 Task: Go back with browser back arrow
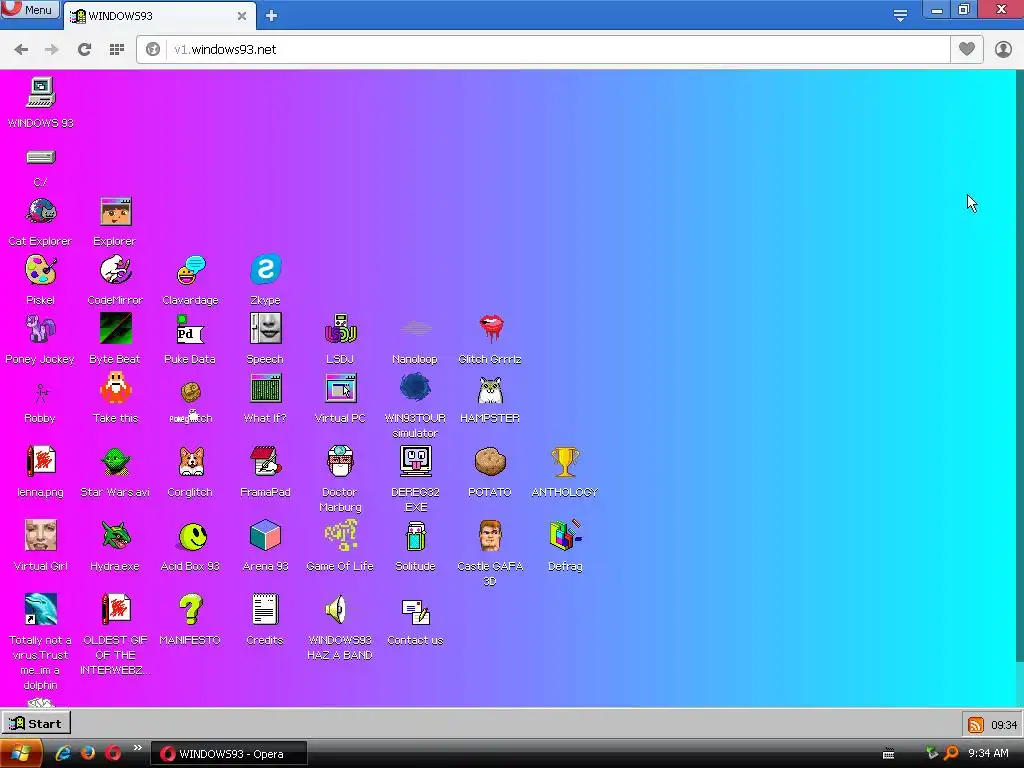click(21, 50)
